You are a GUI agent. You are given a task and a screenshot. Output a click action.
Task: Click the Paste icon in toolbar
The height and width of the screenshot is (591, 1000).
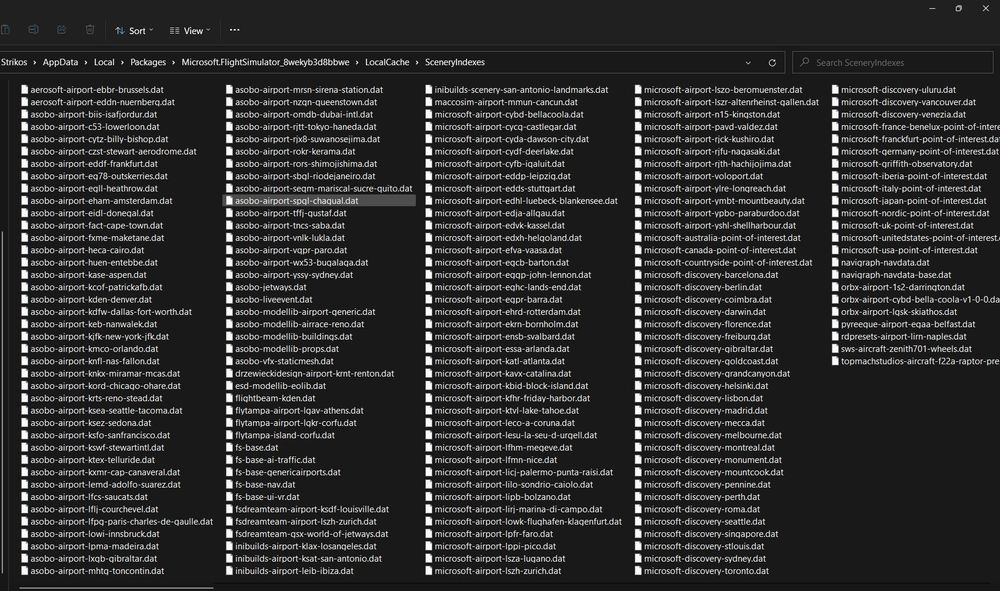point(7,31)
